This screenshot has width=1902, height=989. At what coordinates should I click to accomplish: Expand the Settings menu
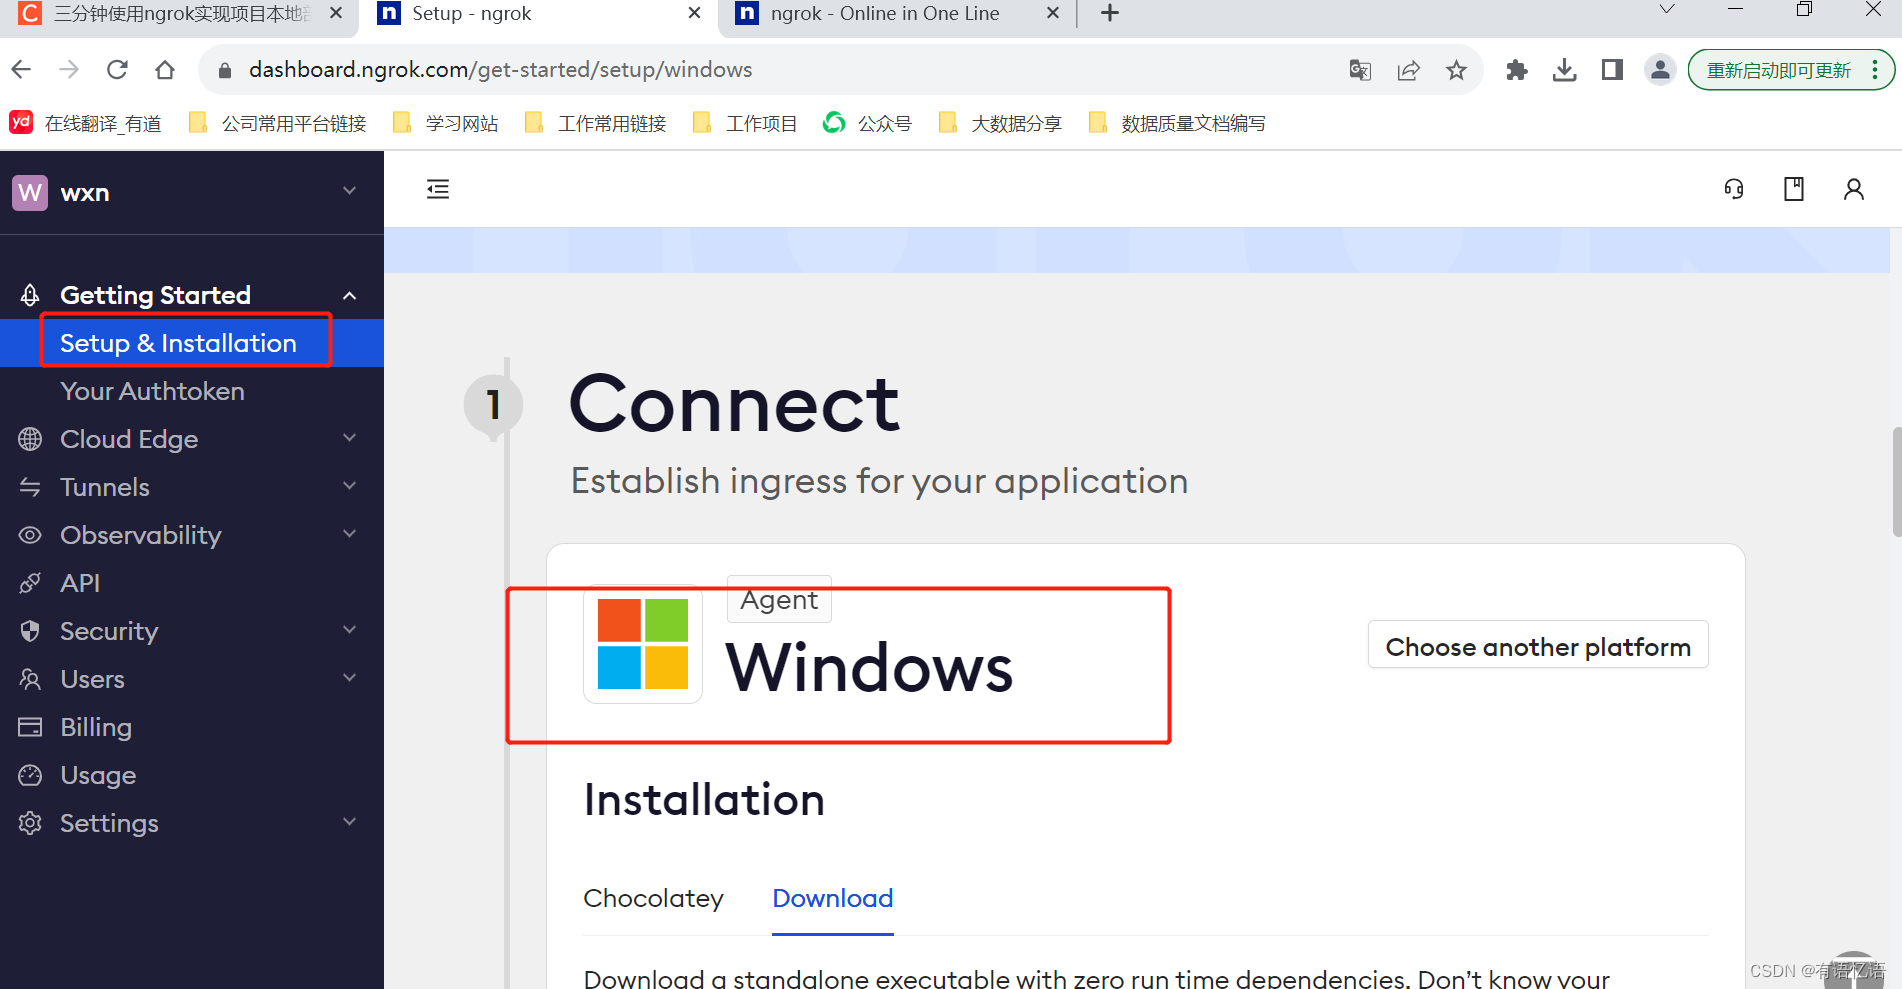349,822
